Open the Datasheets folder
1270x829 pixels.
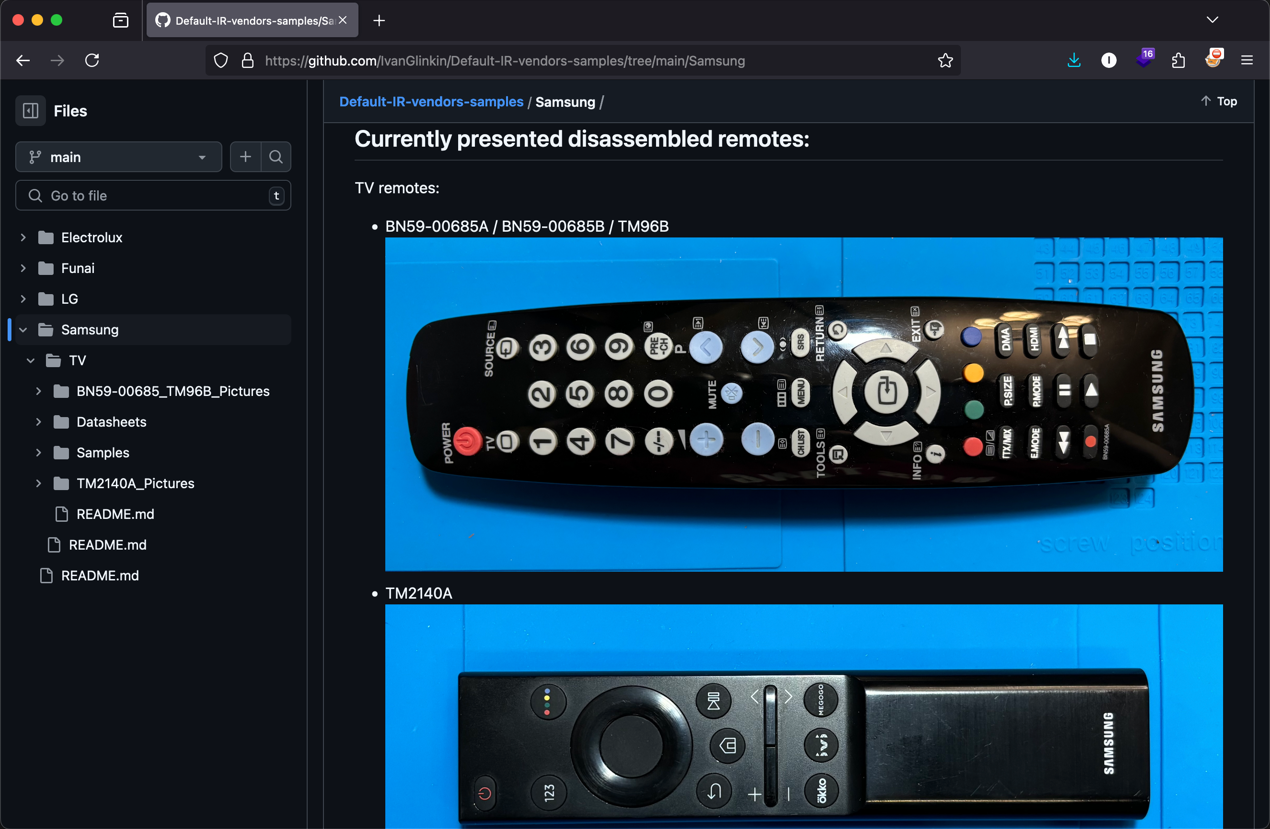pos(111,422)
